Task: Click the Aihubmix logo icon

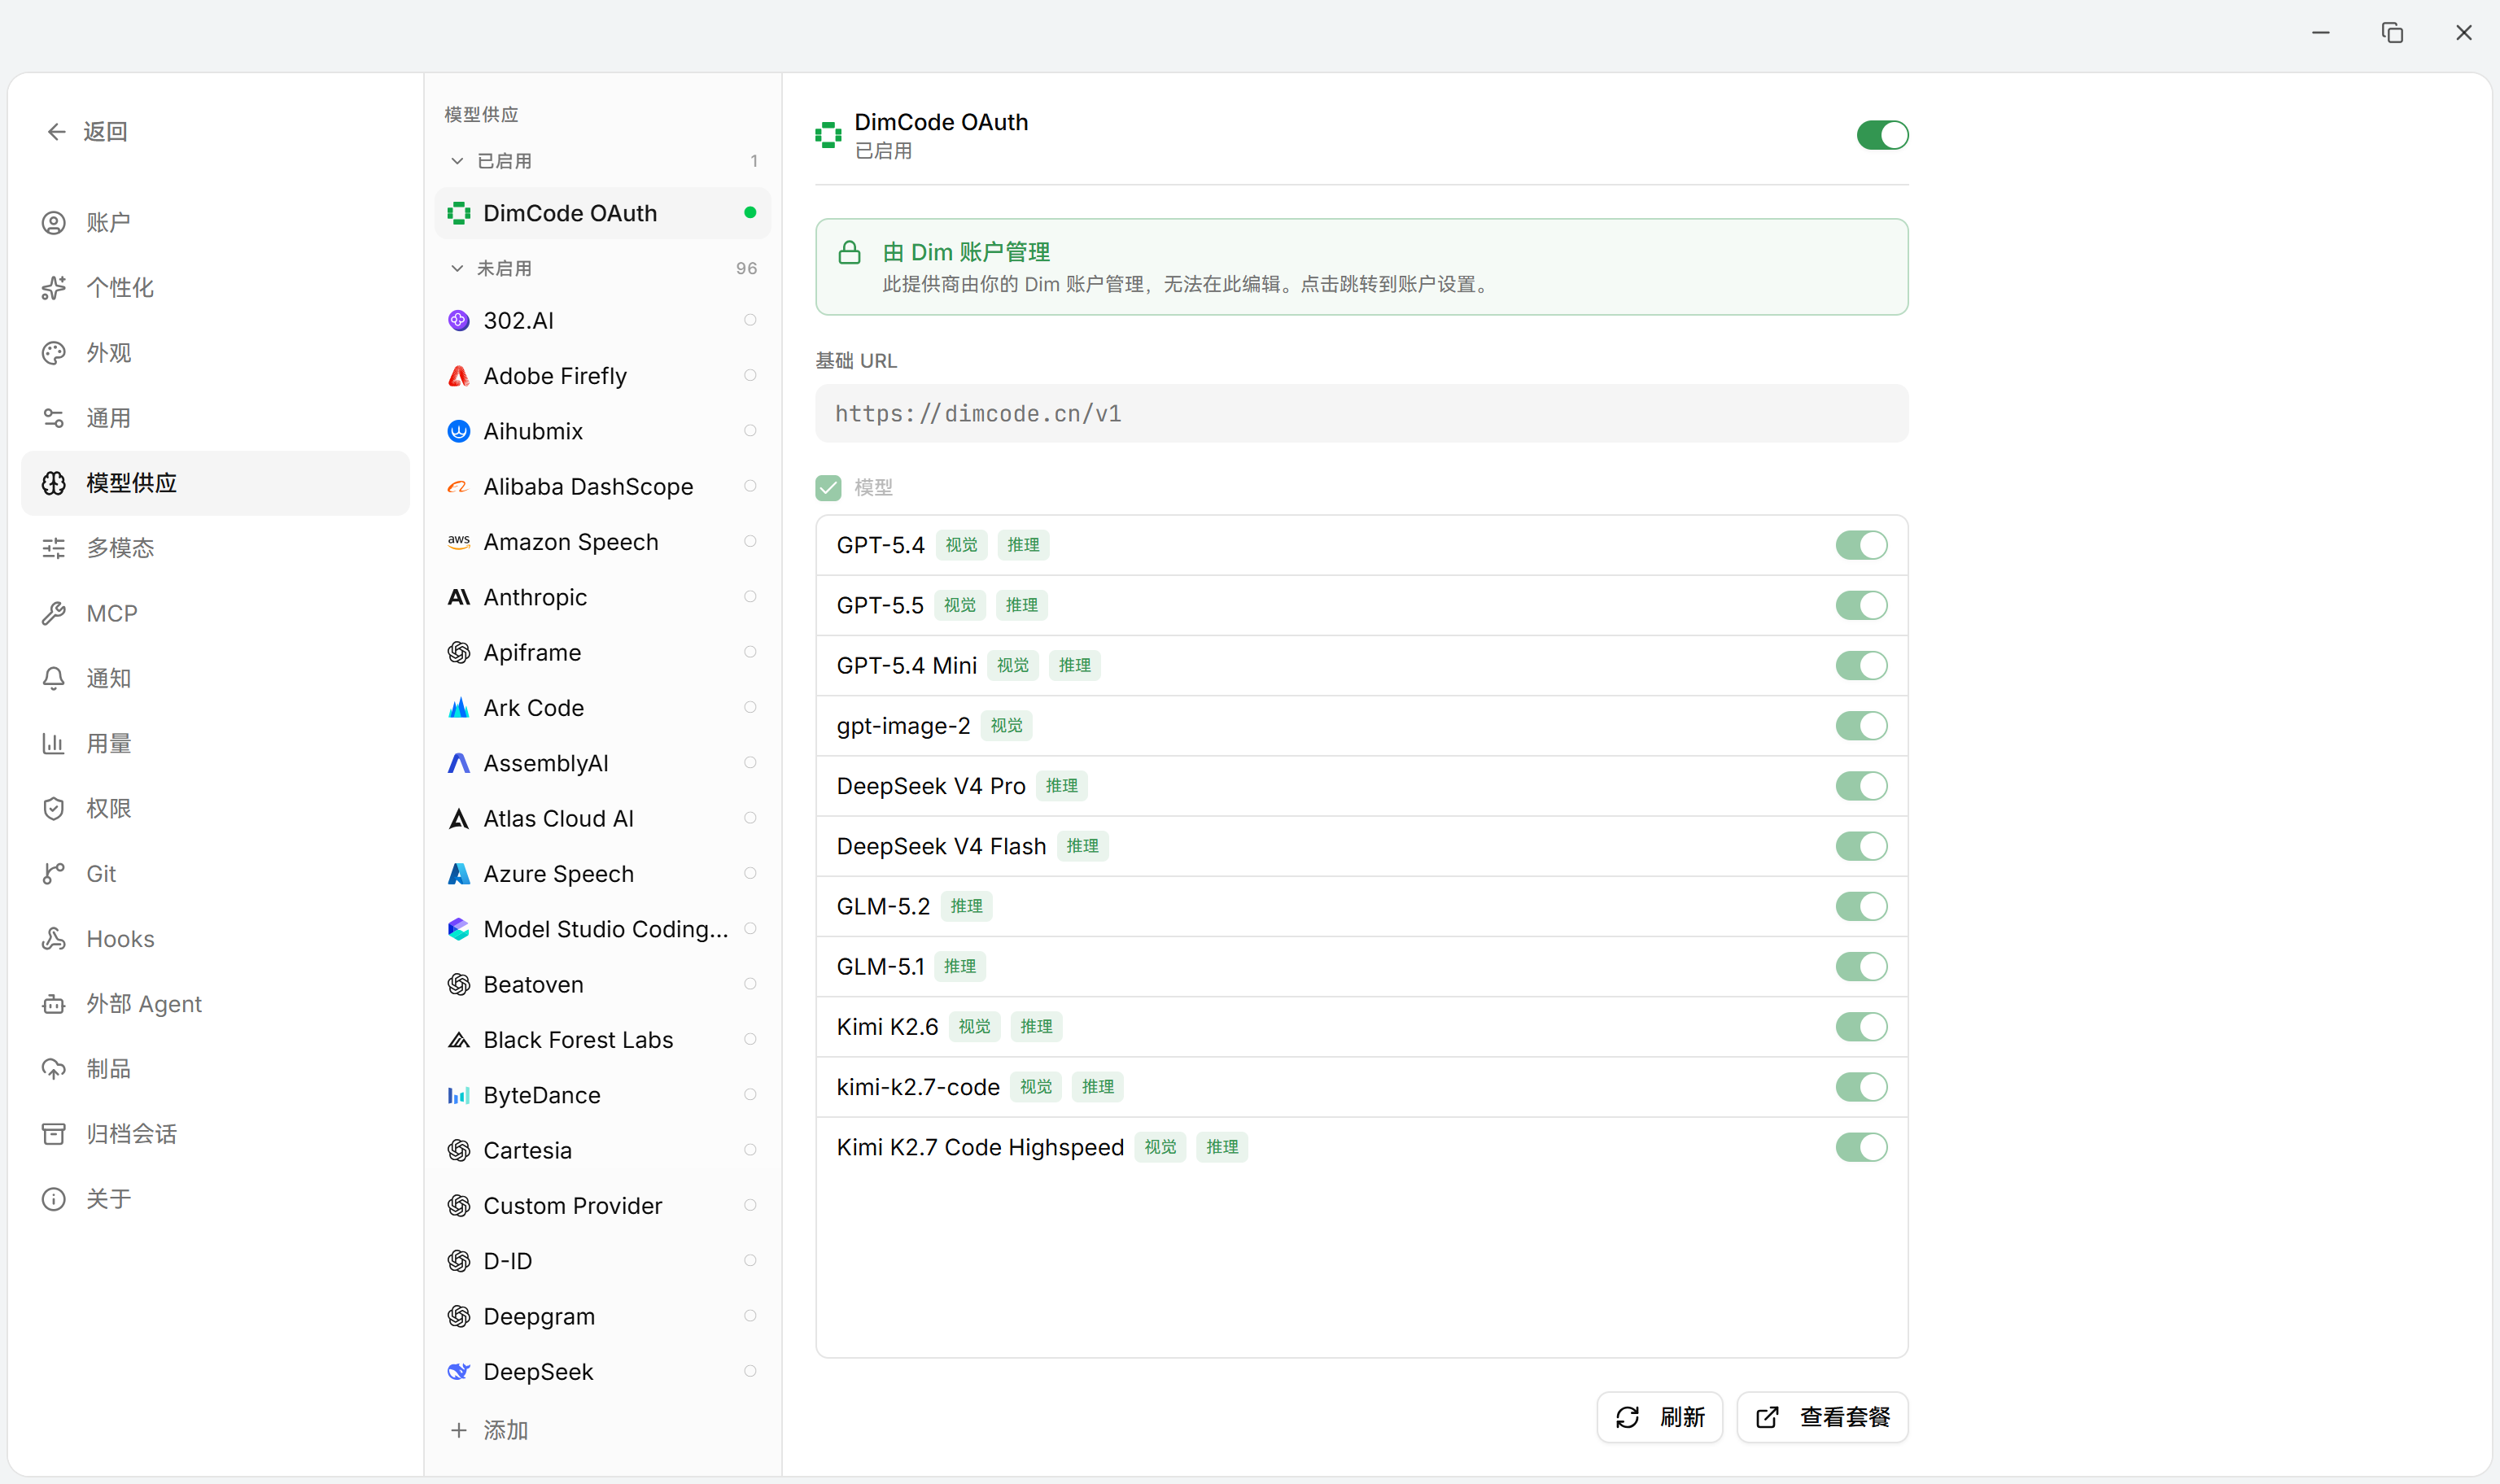Action: (459, 431)
